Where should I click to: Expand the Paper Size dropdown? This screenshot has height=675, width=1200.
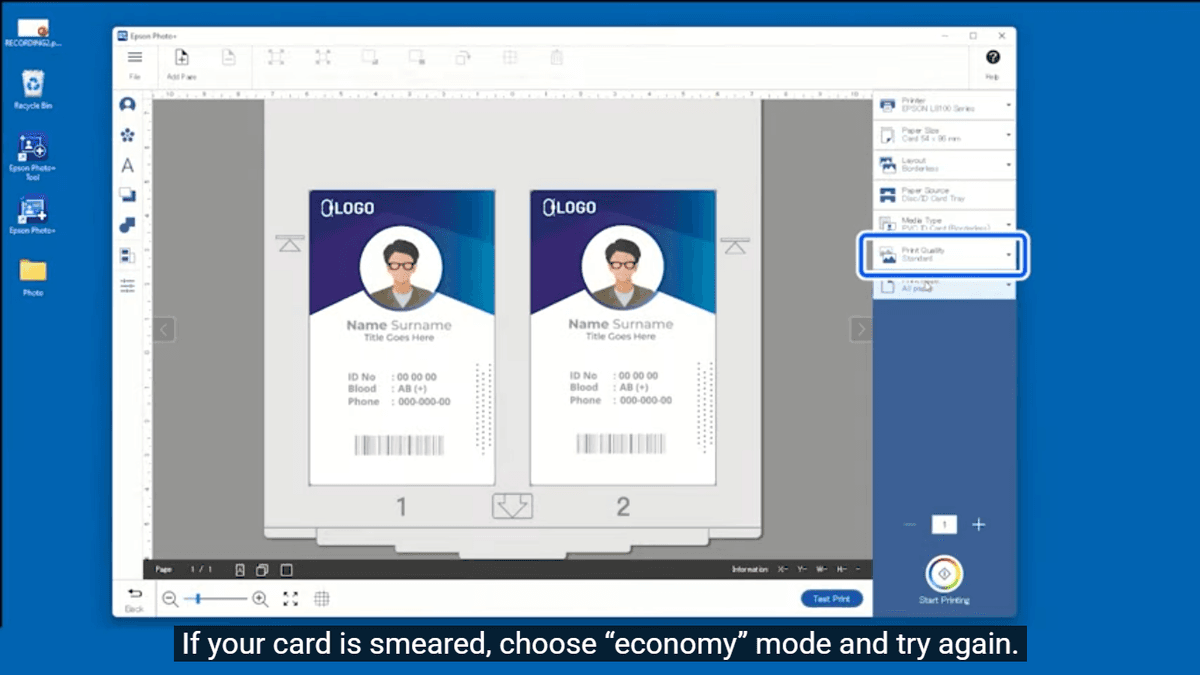click(x=944, y=134)
